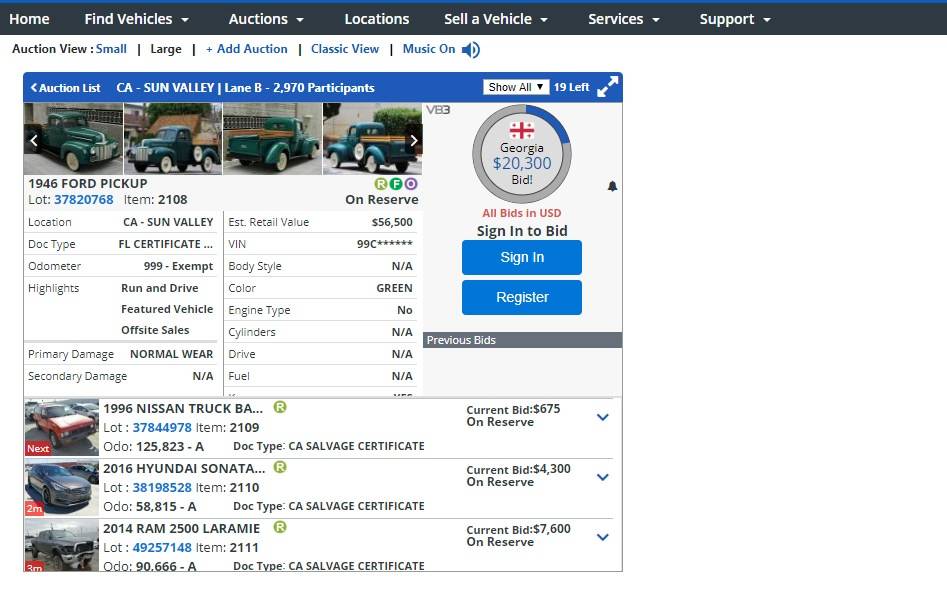Open lot number 37844978

(162, 428)
